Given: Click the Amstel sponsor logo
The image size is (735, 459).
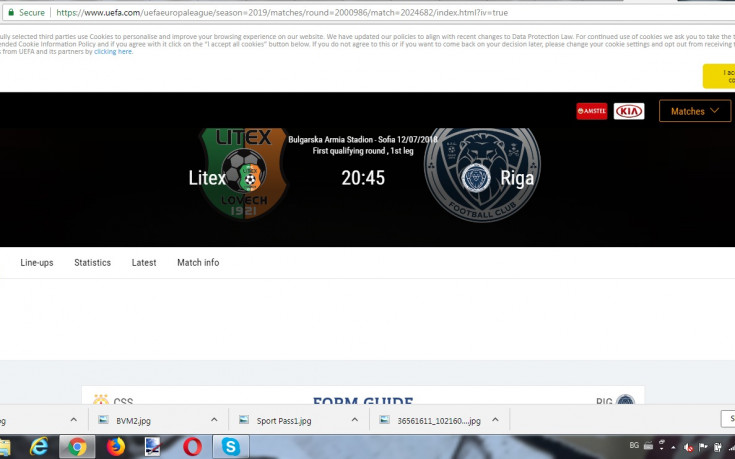Looking at the screenshot, I should (592, 111).
